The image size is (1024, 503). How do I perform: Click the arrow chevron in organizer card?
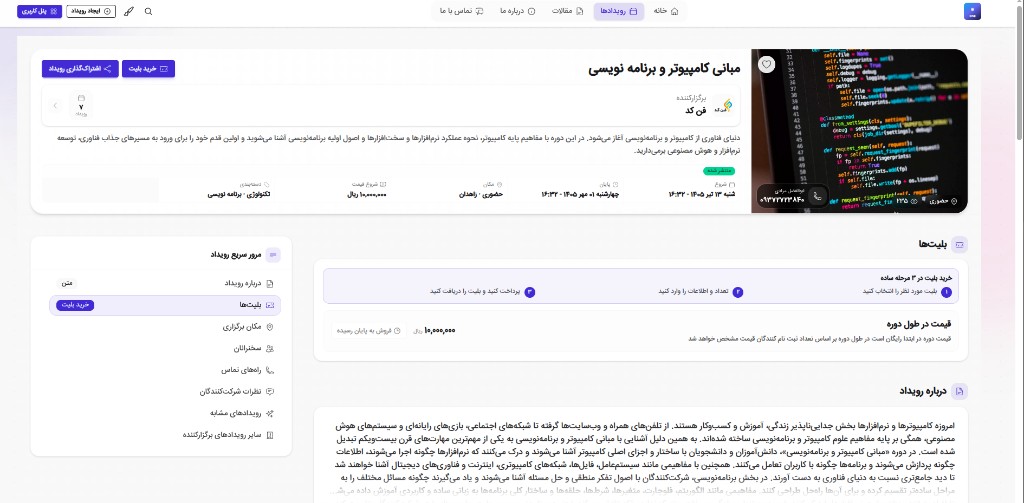[55, 105]
